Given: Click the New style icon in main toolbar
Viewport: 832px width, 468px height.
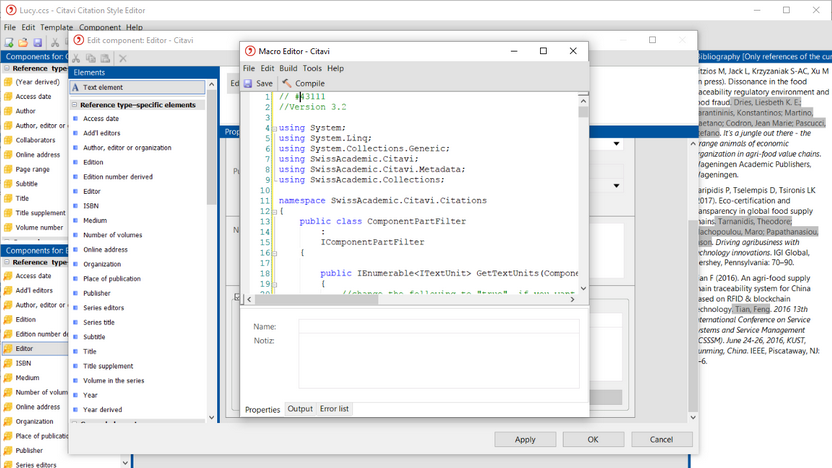Looking at the screenshot, I should point(9,42).
